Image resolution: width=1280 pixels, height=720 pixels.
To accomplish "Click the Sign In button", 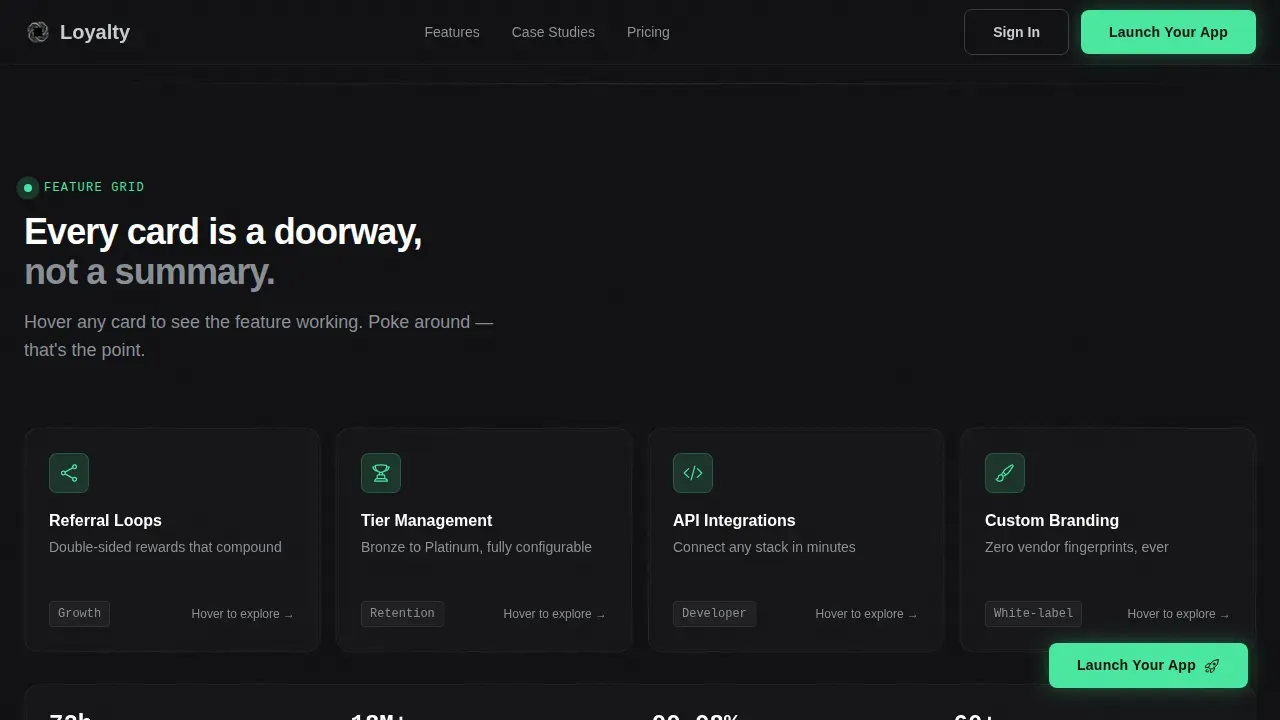I will pos(1016,32).
